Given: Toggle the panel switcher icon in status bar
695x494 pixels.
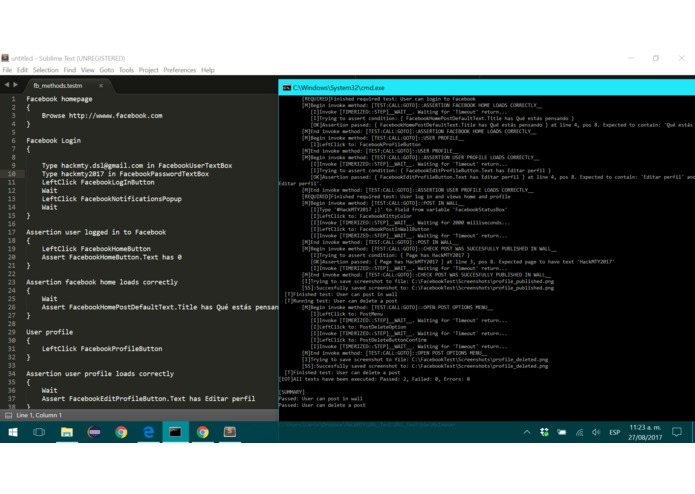Looking at the screenshot, I should click(x=8, y=415).
